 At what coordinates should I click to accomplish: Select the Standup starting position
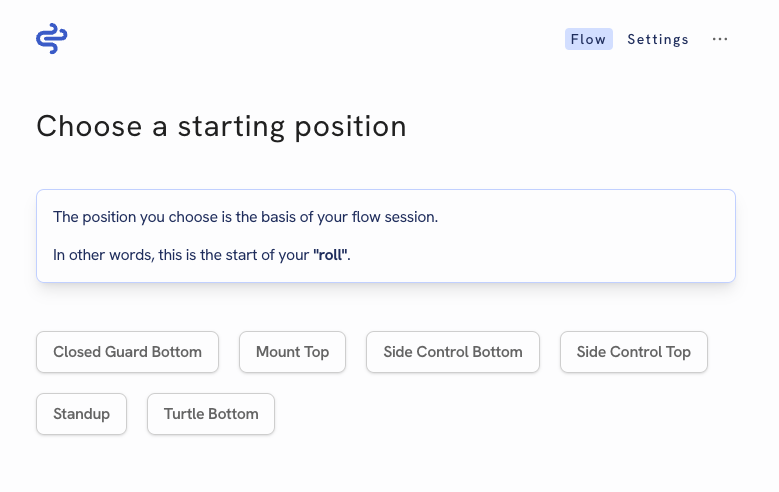point(81,414)
